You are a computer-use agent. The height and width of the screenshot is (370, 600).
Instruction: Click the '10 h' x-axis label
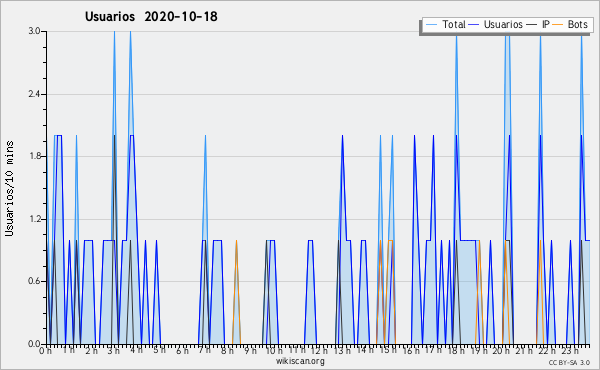coord(274,350)
